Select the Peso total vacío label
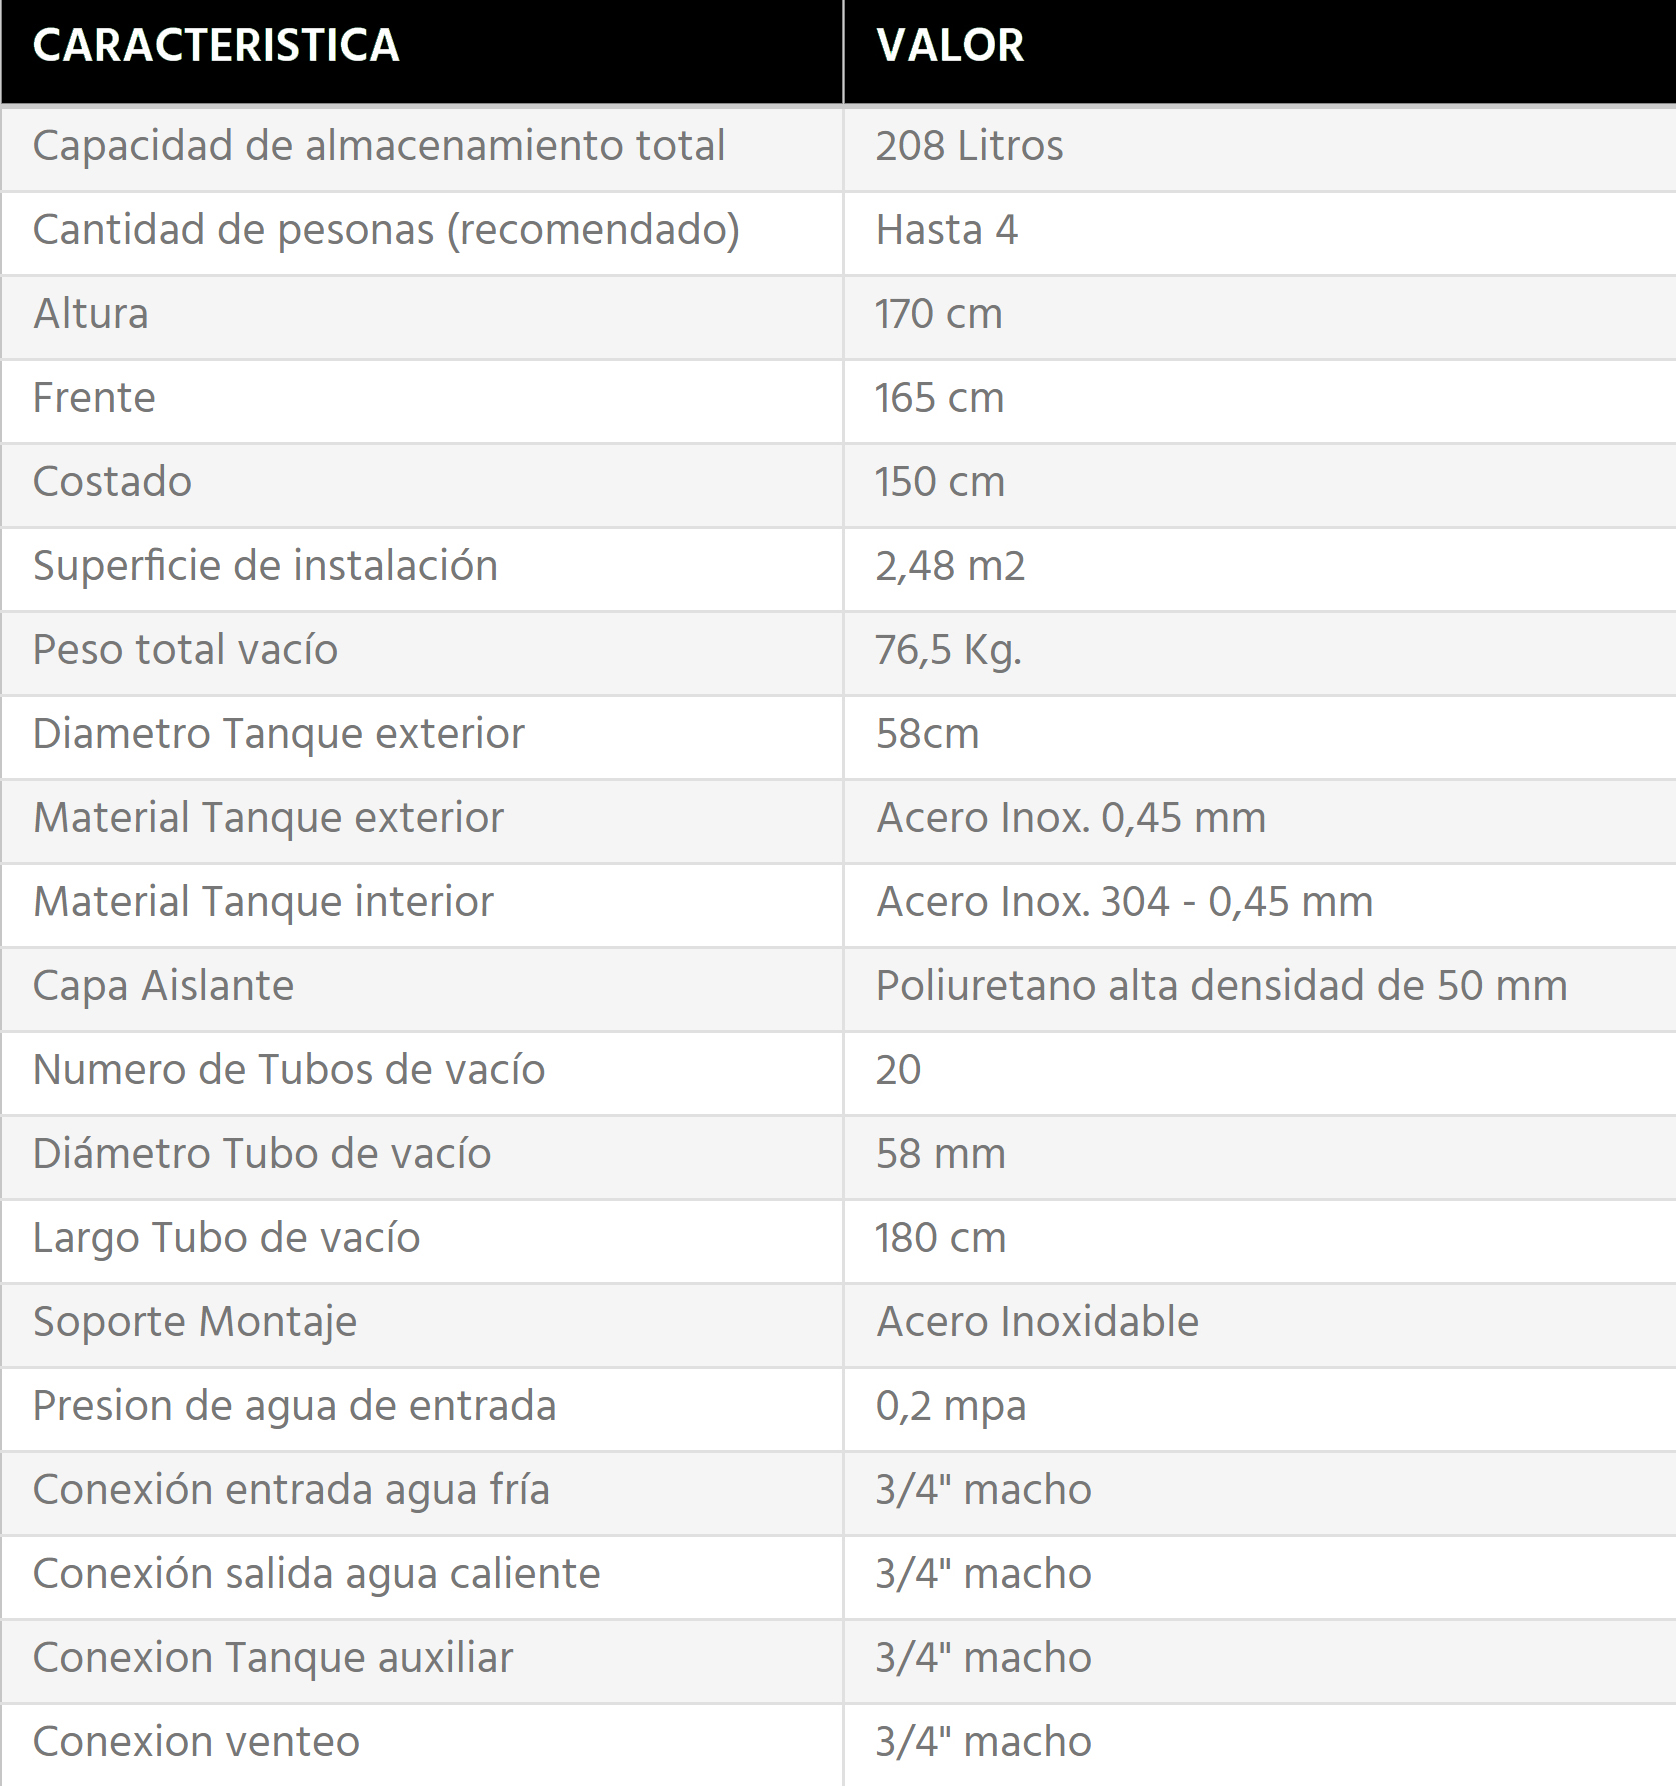Image resolution: width=1676 pixels, height=1786 pixels. pos(186,650)
